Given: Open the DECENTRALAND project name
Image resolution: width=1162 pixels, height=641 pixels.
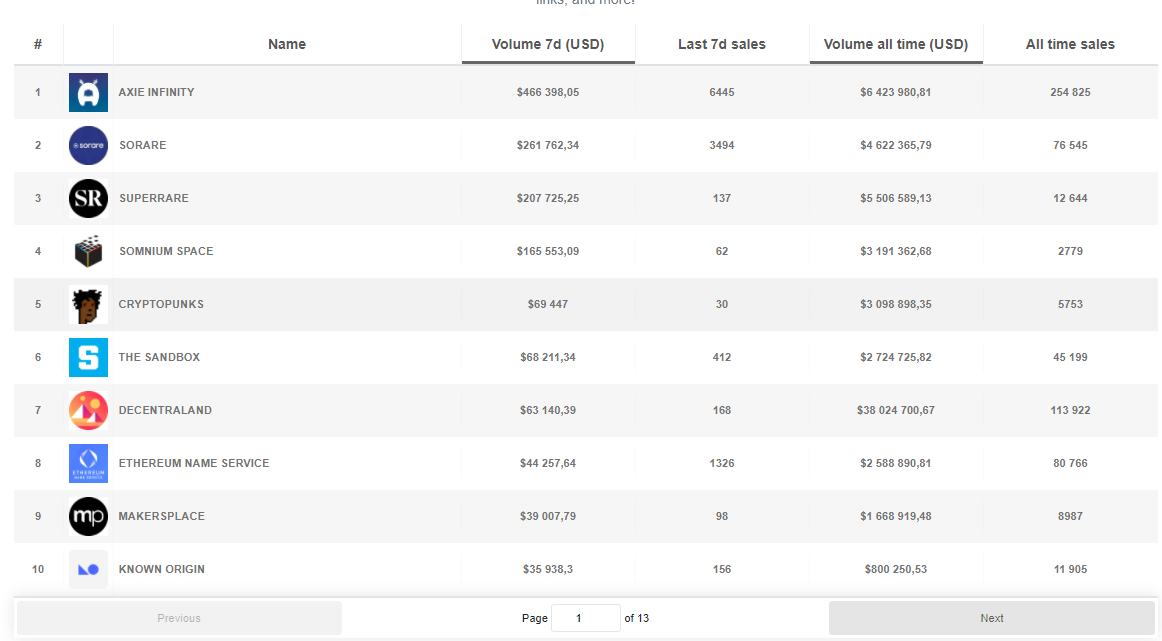Looking at the screenshot, I should [x=165, y=410].
